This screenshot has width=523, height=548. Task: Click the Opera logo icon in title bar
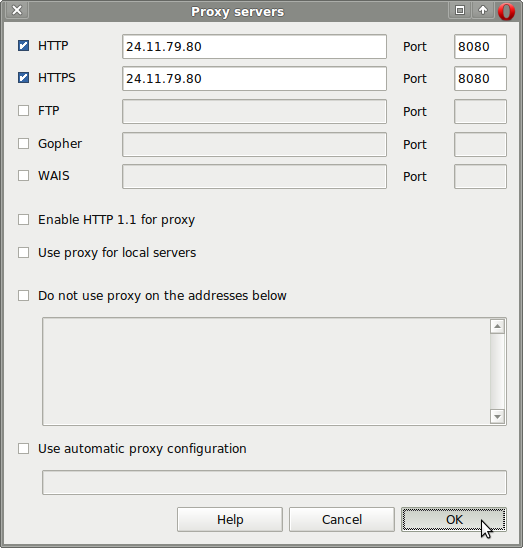[x=506, y=11]
